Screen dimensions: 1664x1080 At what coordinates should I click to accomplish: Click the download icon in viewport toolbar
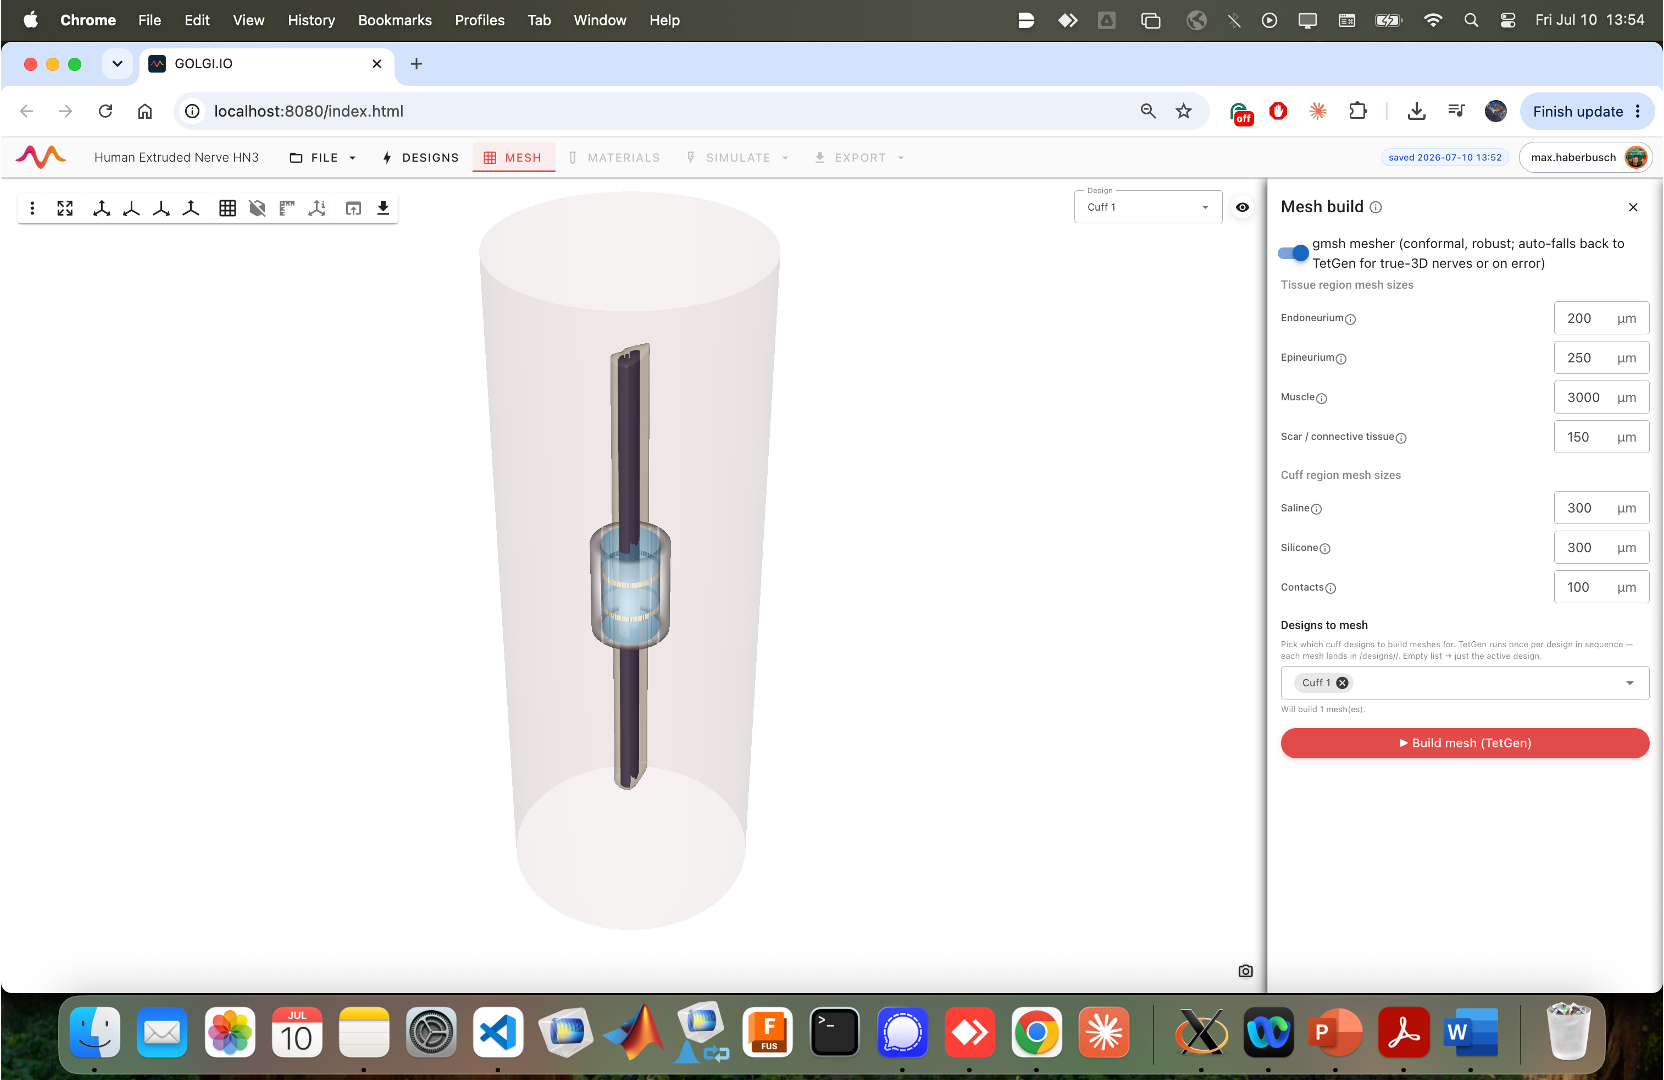coord(383,208)
